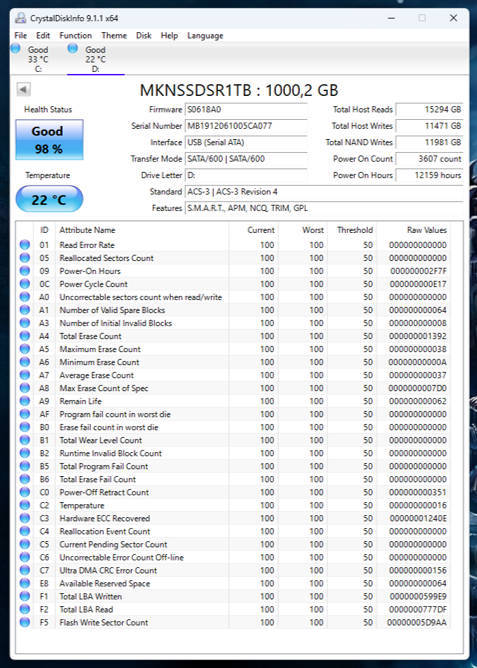The width and height of the screenshot is (477, 668).
Task: Click the status icon for Maximum Erase Count
Action: (25, 349)
